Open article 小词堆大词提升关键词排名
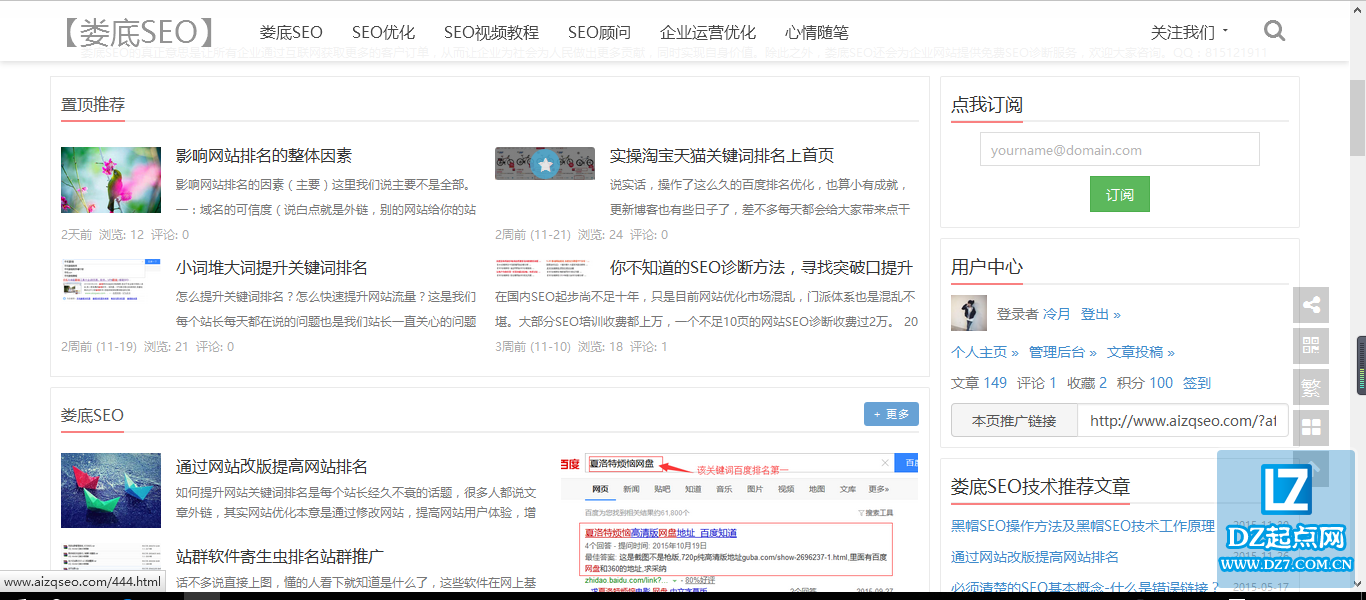The height and width of the screenshot is (600, 1366). [x=272, y=268]
